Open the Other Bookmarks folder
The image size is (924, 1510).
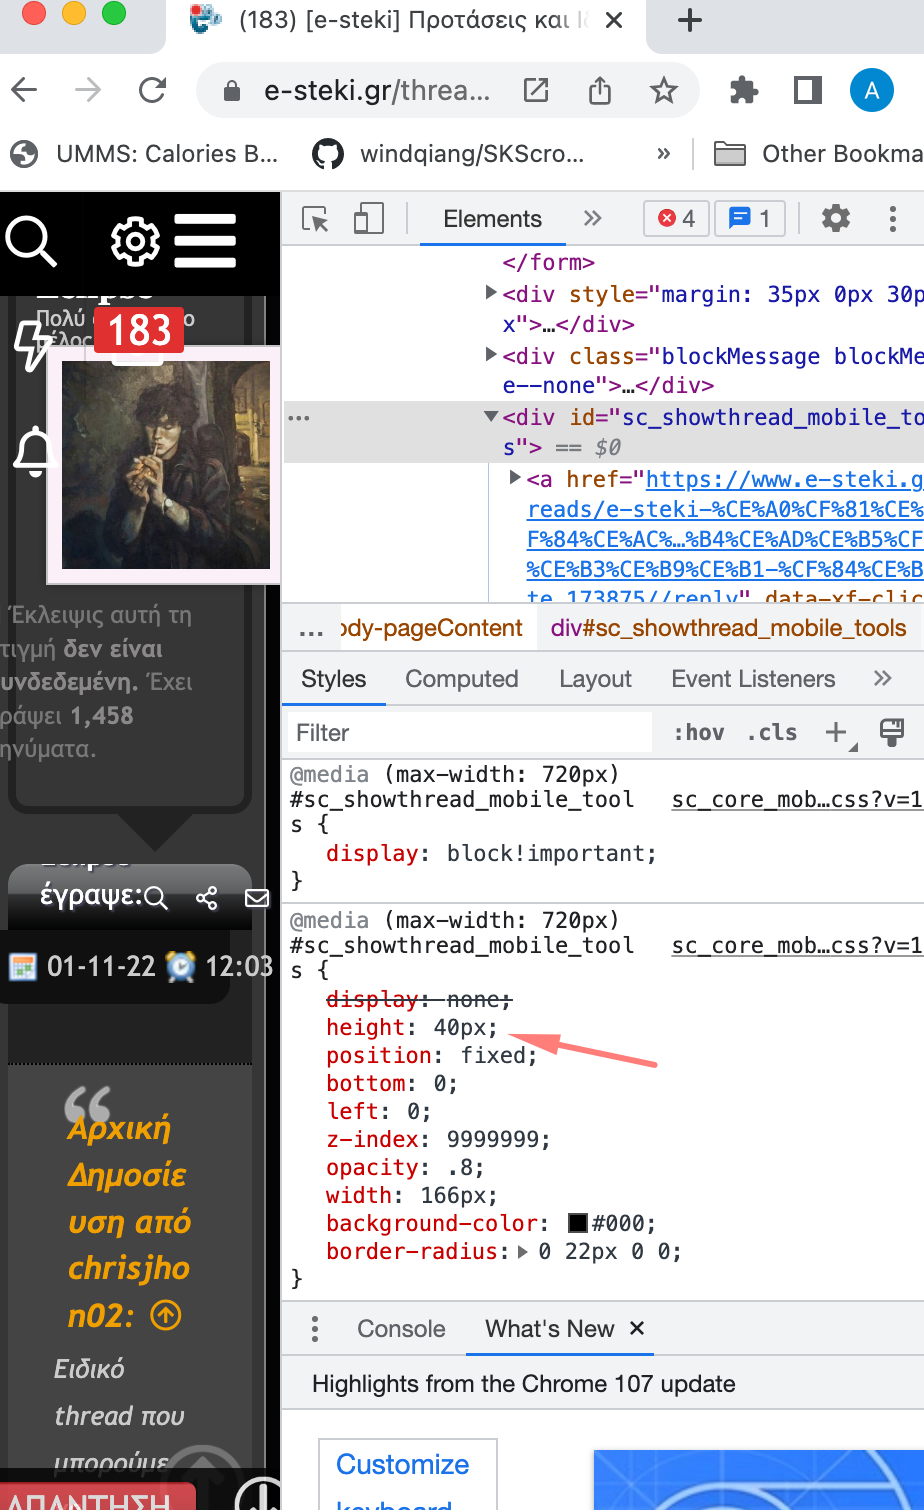pyautogui.click(x=820, y=154)
